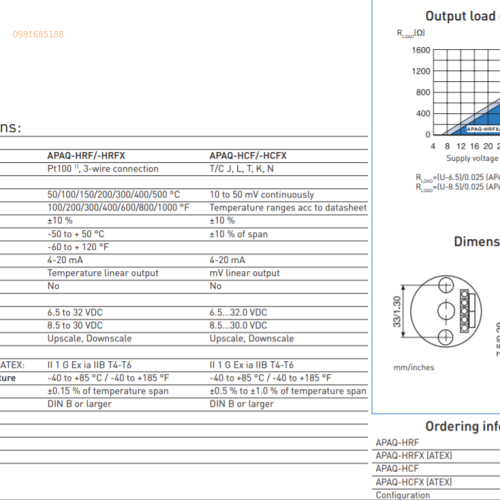Image resolution: width=500 pixels, height=500 pixels.
Task: Click the 16 tick on supply voltage axis
Action: pyautogui.click(x=475, y=146)
